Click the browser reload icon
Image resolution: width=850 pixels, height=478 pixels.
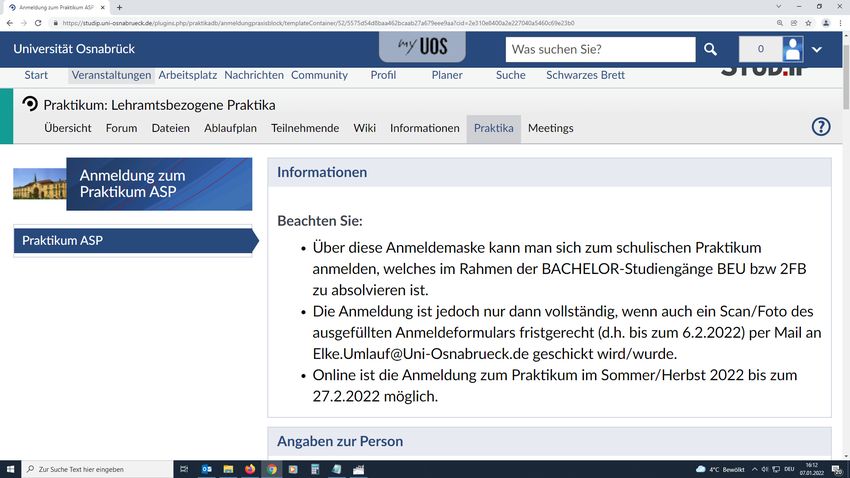click(39, 22)
